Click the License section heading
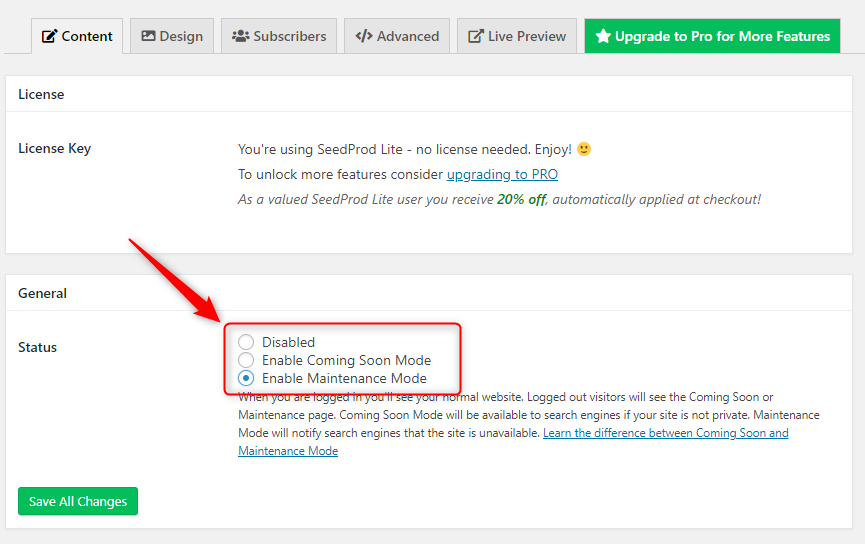Viewport: 865px width, 544px height. 41,94
